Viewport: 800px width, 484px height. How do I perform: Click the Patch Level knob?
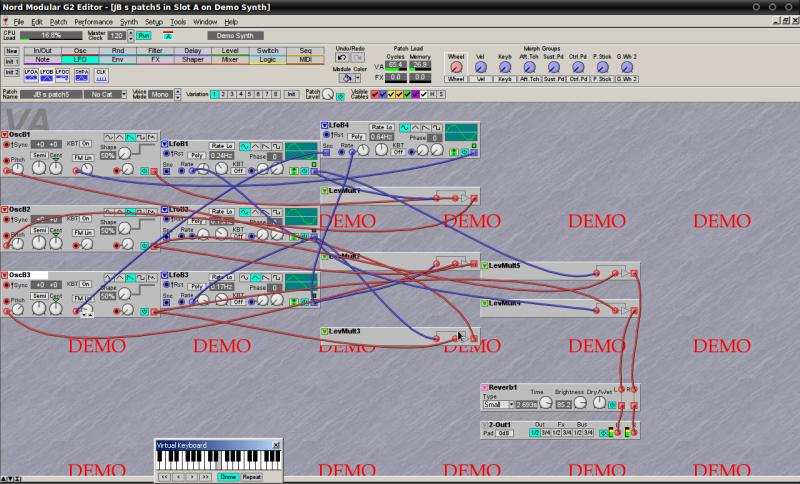pyautogui.click(x=328, y=94)
